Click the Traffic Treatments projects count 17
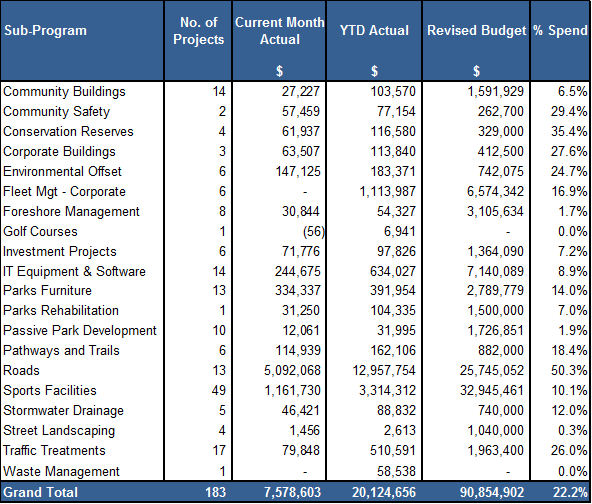Screen dimensions: 592x504 (x=219, y=450)
